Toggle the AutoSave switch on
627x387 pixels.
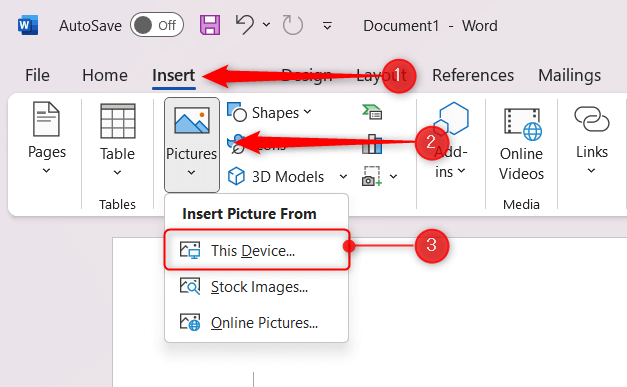pos(157,25)
